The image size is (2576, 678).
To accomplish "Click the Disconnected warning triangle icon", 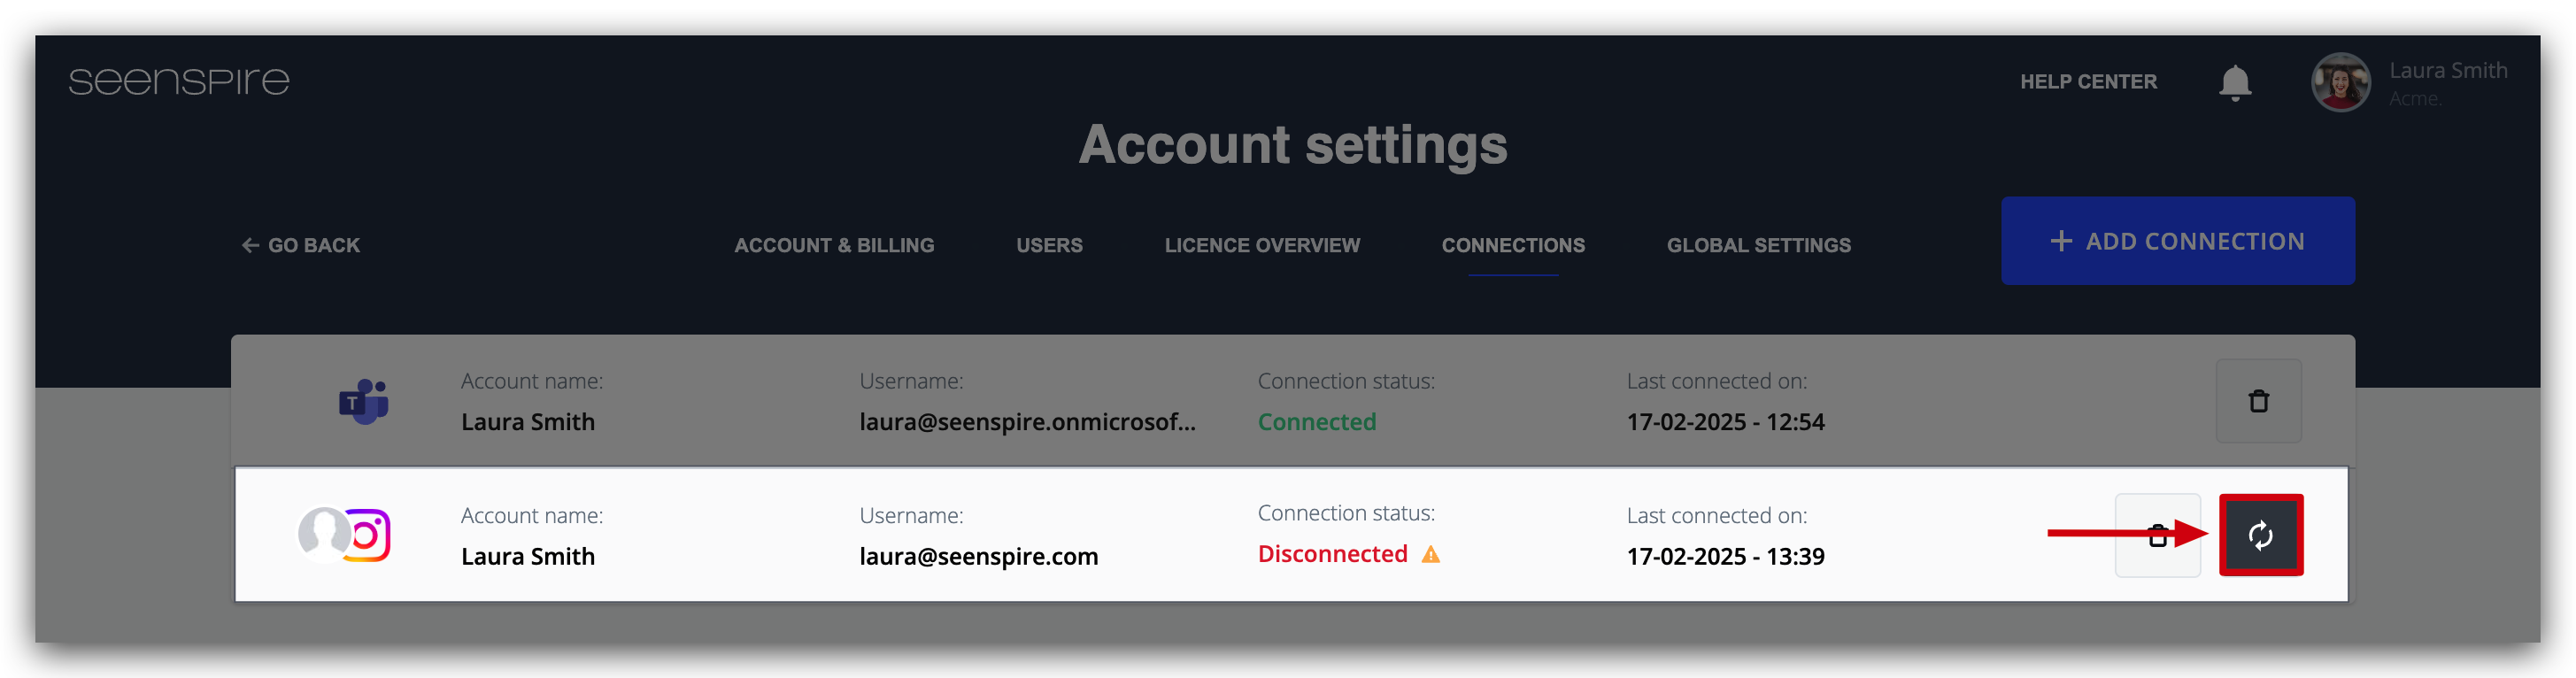I will pyautogui.click(x=1430, y=554).
